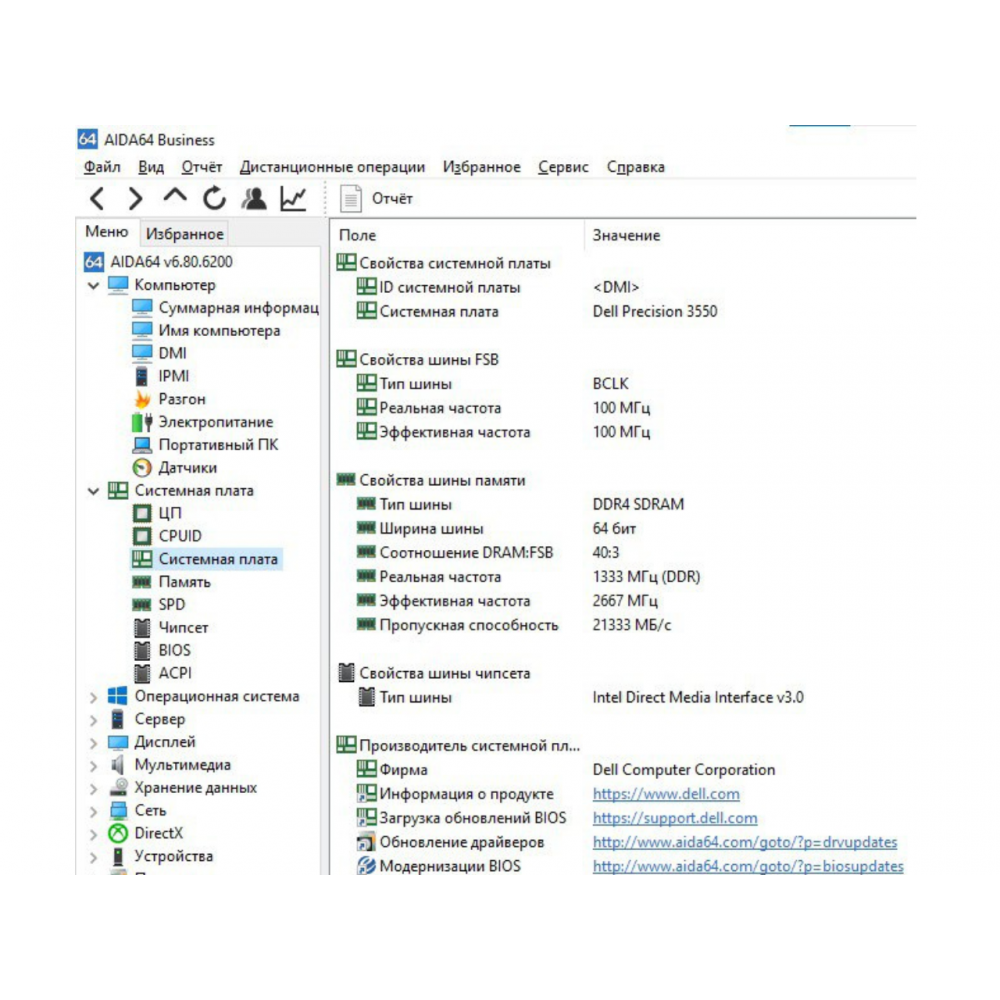Click the Отчёт report document icon

tap(350, 198)
